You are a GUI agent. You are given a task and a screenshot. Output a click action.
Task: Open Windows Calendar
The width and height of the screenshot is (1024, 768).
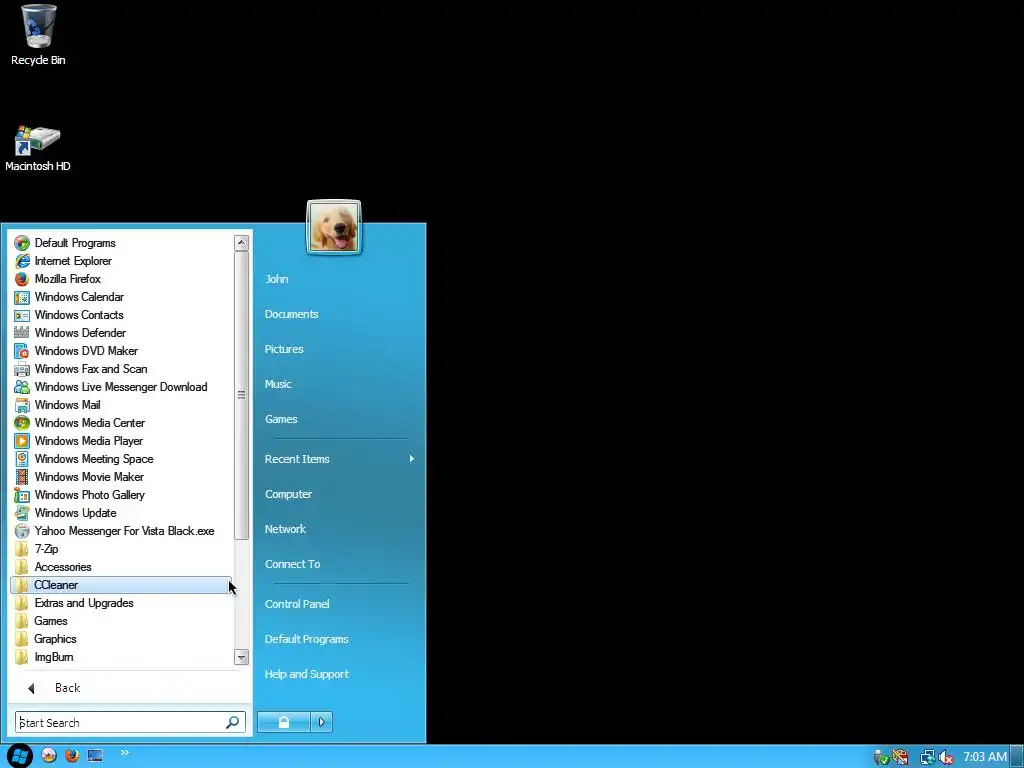click(121, 297)
